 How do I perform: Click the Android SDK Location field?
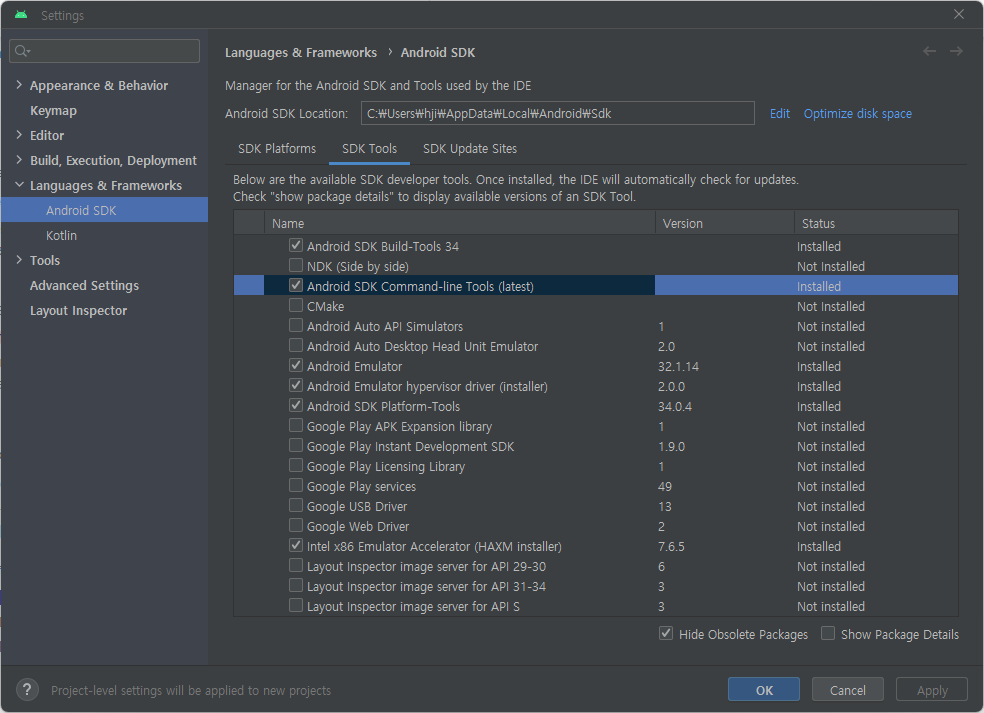(557, 114)
